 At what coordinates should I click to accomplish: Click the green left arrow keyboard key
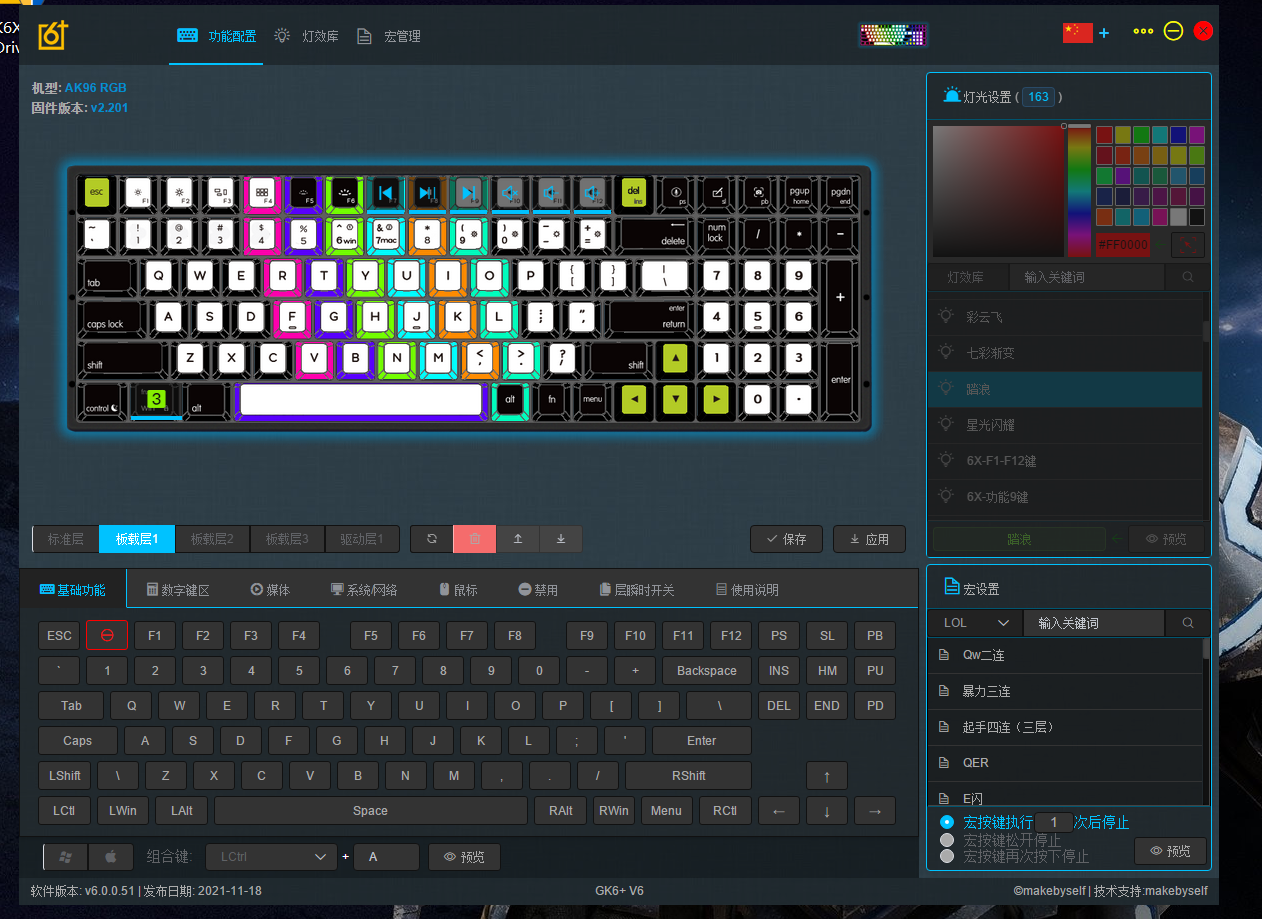click(x=634, y=400)
